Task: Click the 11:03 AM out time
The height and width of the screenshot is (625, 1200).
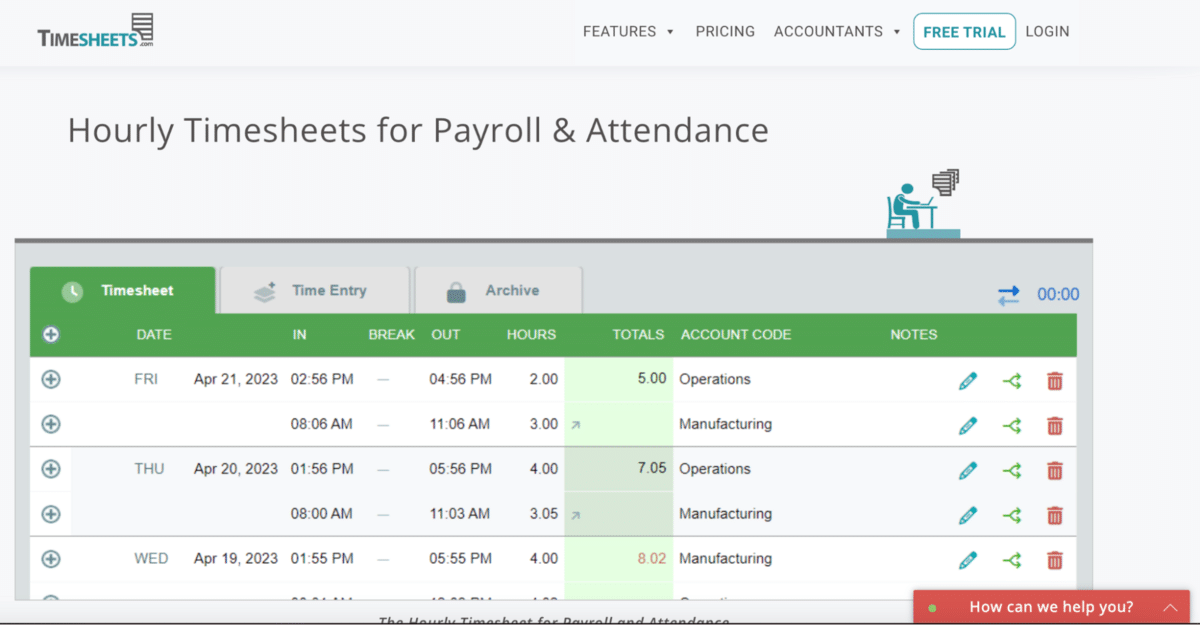Action: (460, 514)
